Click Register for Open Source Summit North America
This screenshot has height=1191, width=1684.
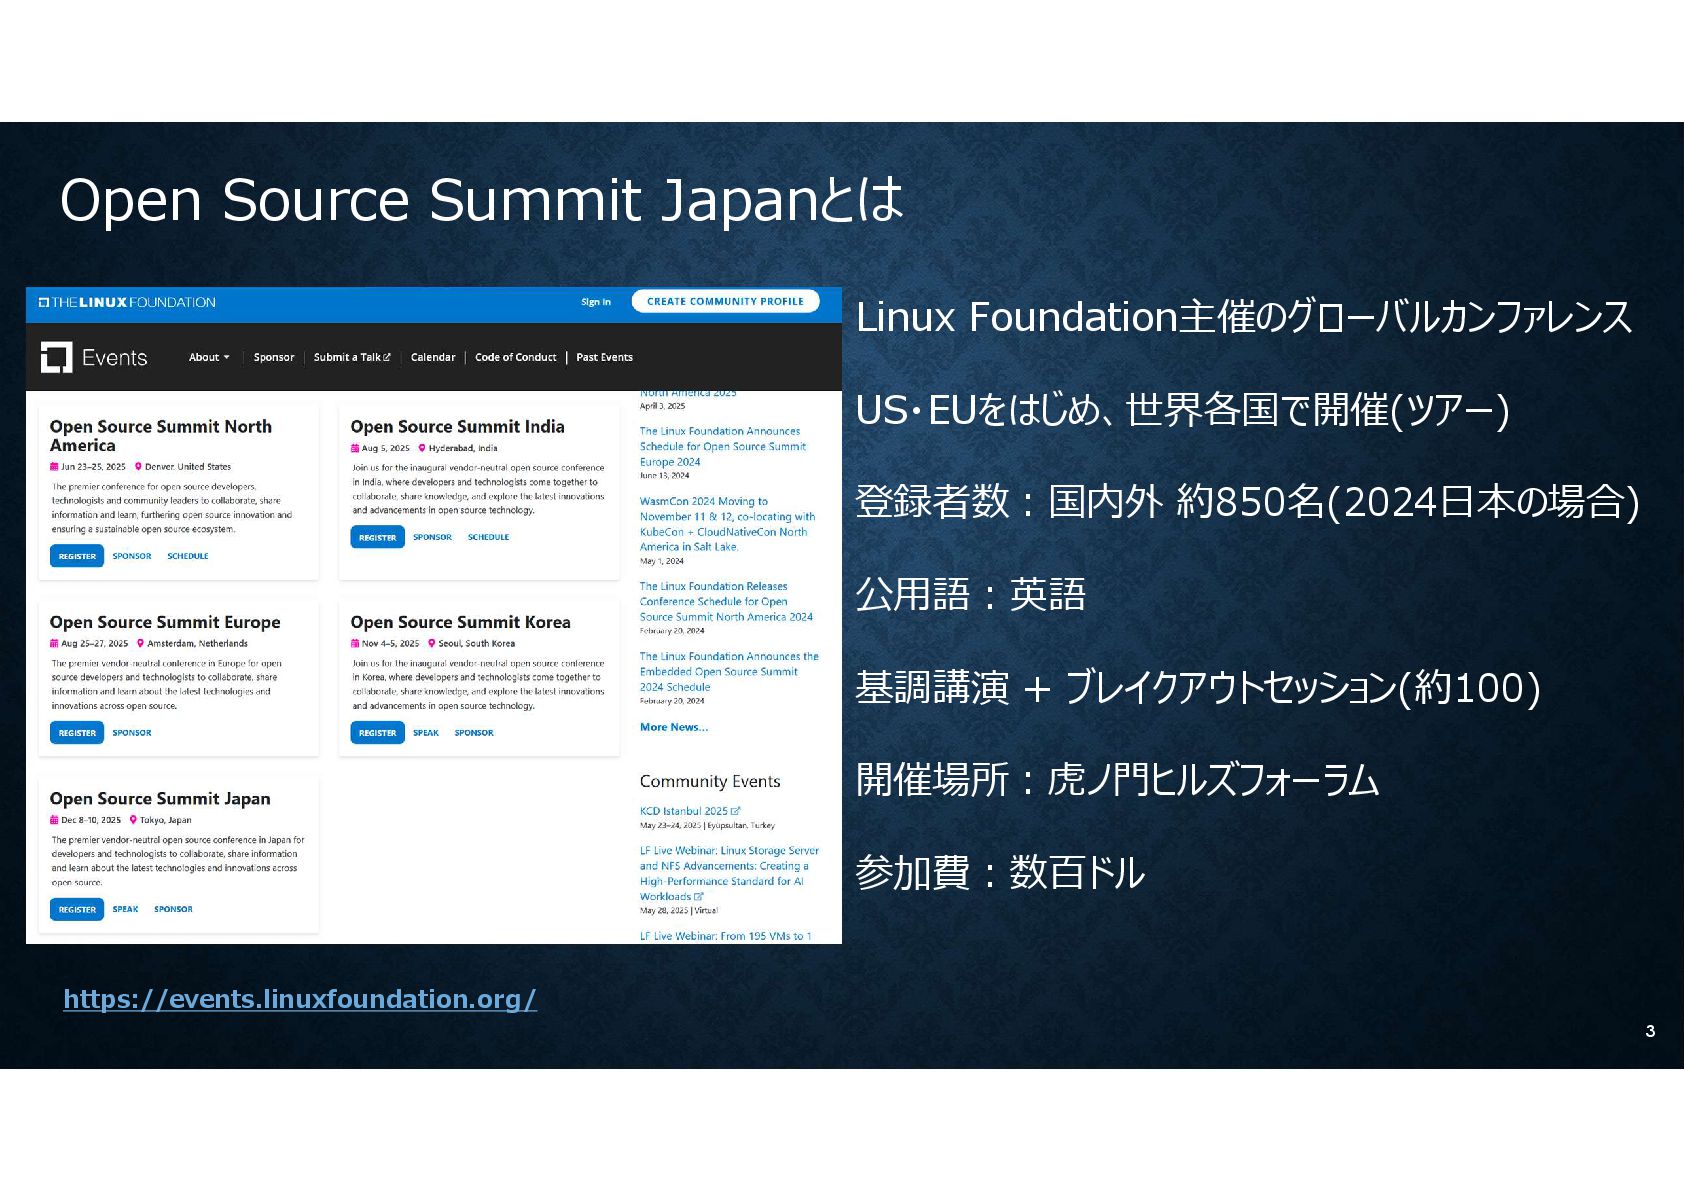(77, 556)
